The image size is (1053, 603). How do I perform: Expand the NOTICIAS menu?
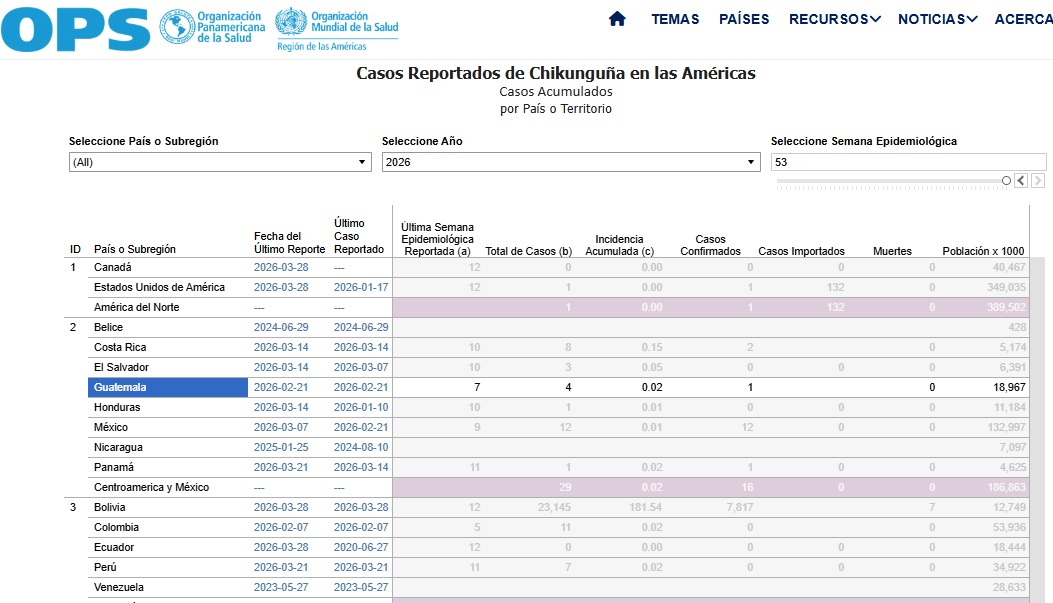[x=937, y=19]
